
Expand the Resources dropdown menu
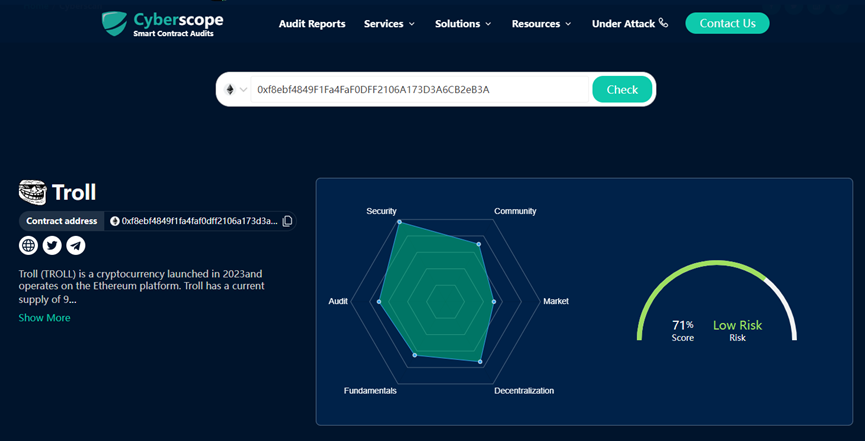pos(541,24)
